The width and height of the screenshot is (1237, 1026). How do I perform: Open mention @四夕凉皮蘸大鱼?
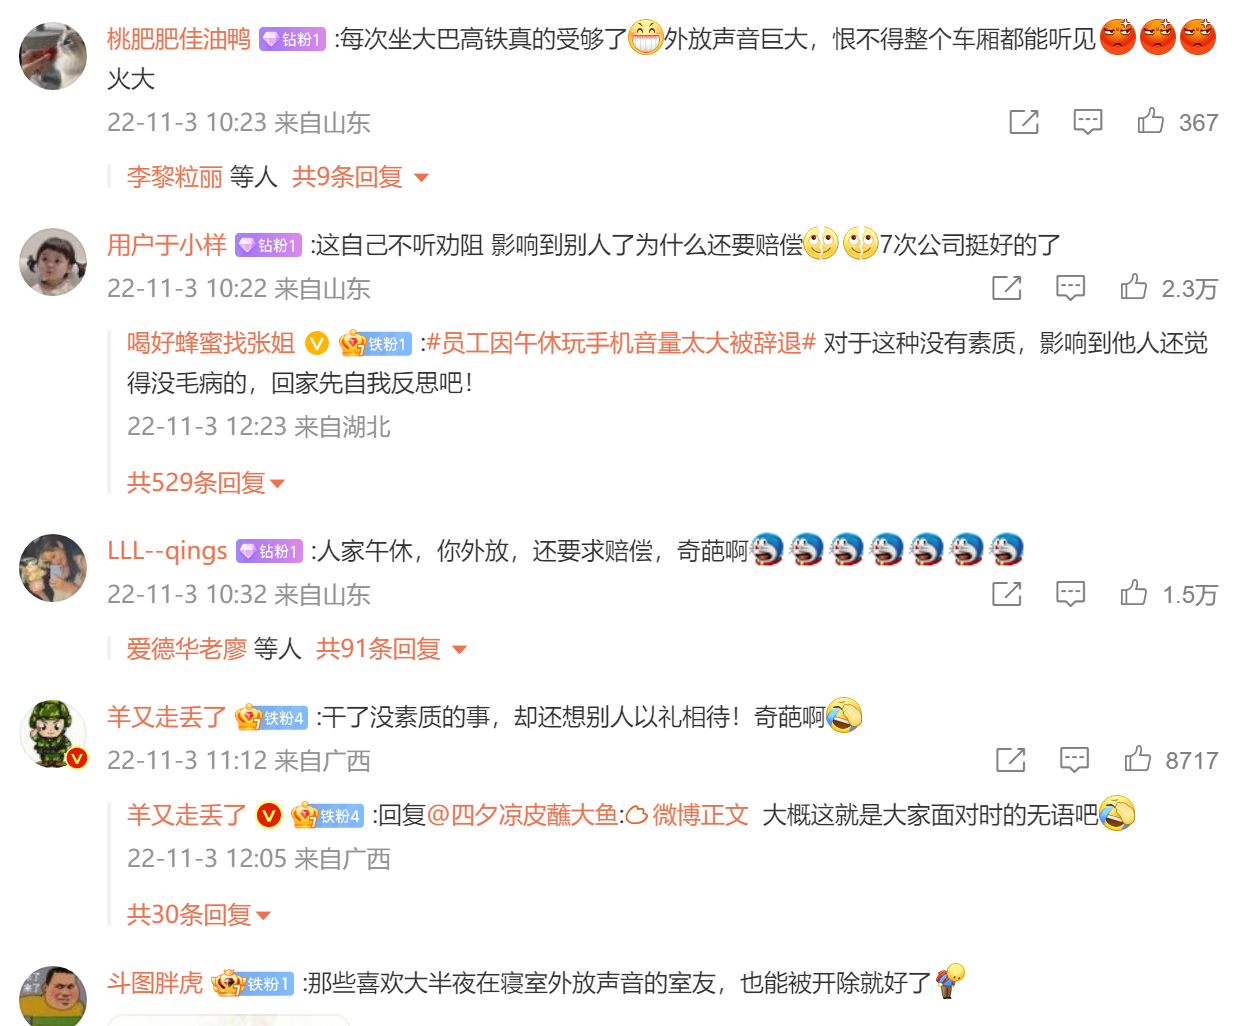click(x=522, y=815)
